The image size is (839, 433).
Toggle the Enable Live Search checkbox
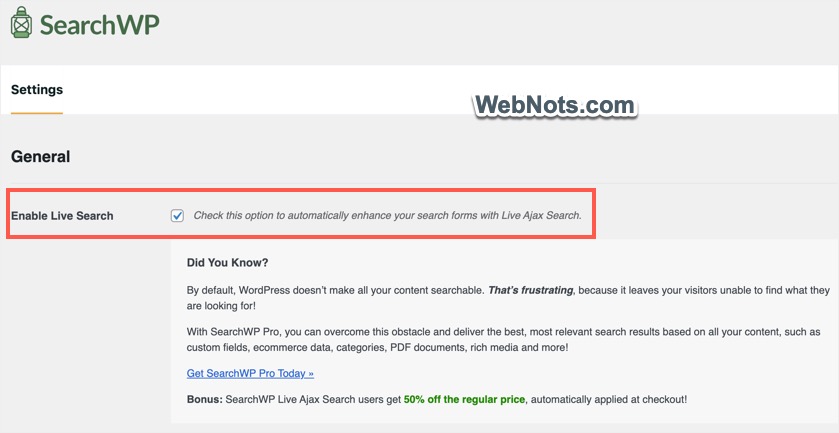click(177, 215)
